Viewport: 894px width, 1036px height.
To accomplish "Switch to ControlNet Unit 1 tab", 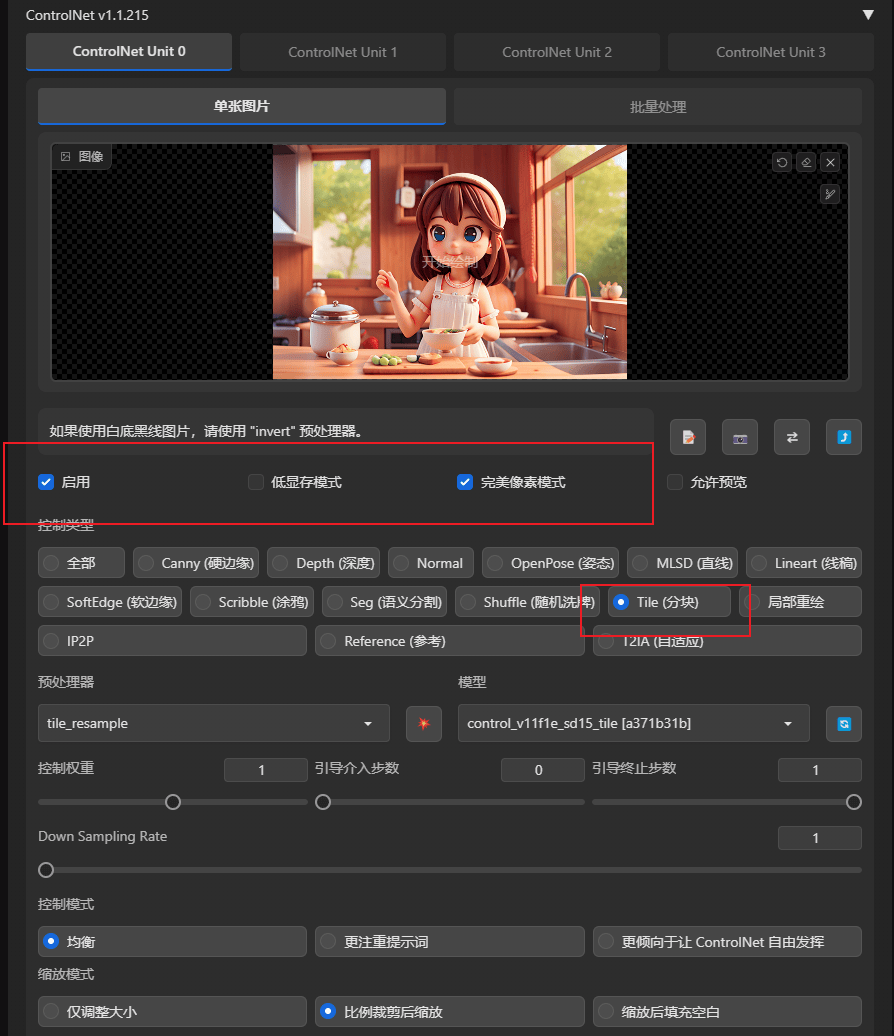I will 343,52.
